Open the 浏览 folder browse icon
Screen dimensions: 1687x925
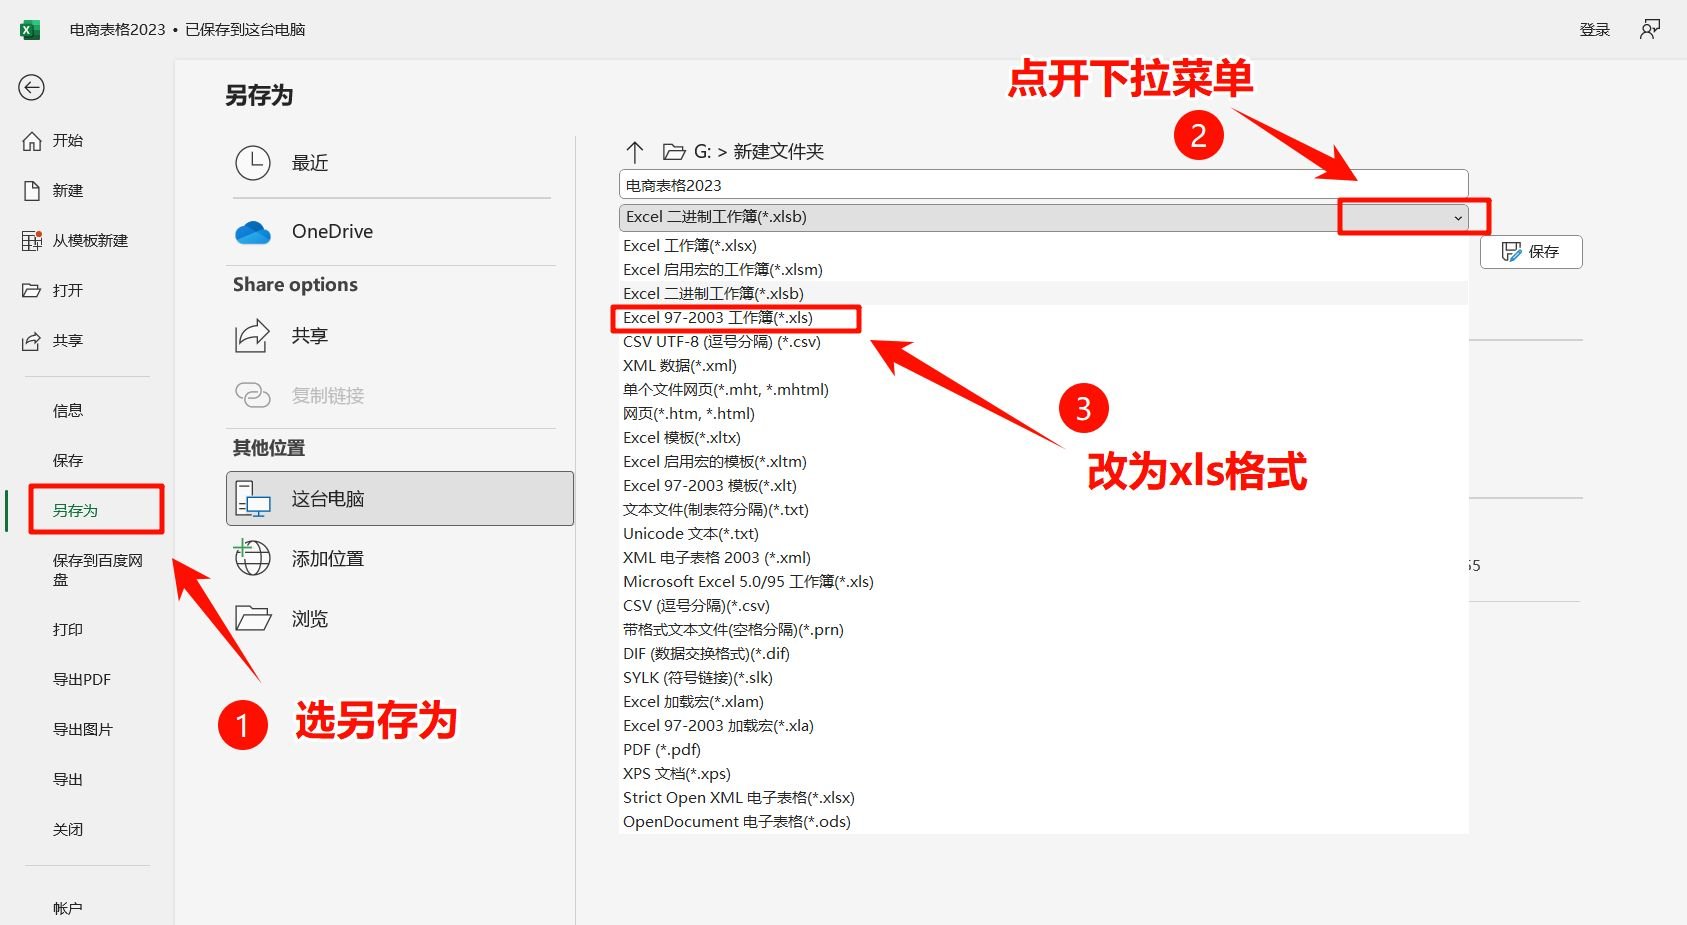253,618
